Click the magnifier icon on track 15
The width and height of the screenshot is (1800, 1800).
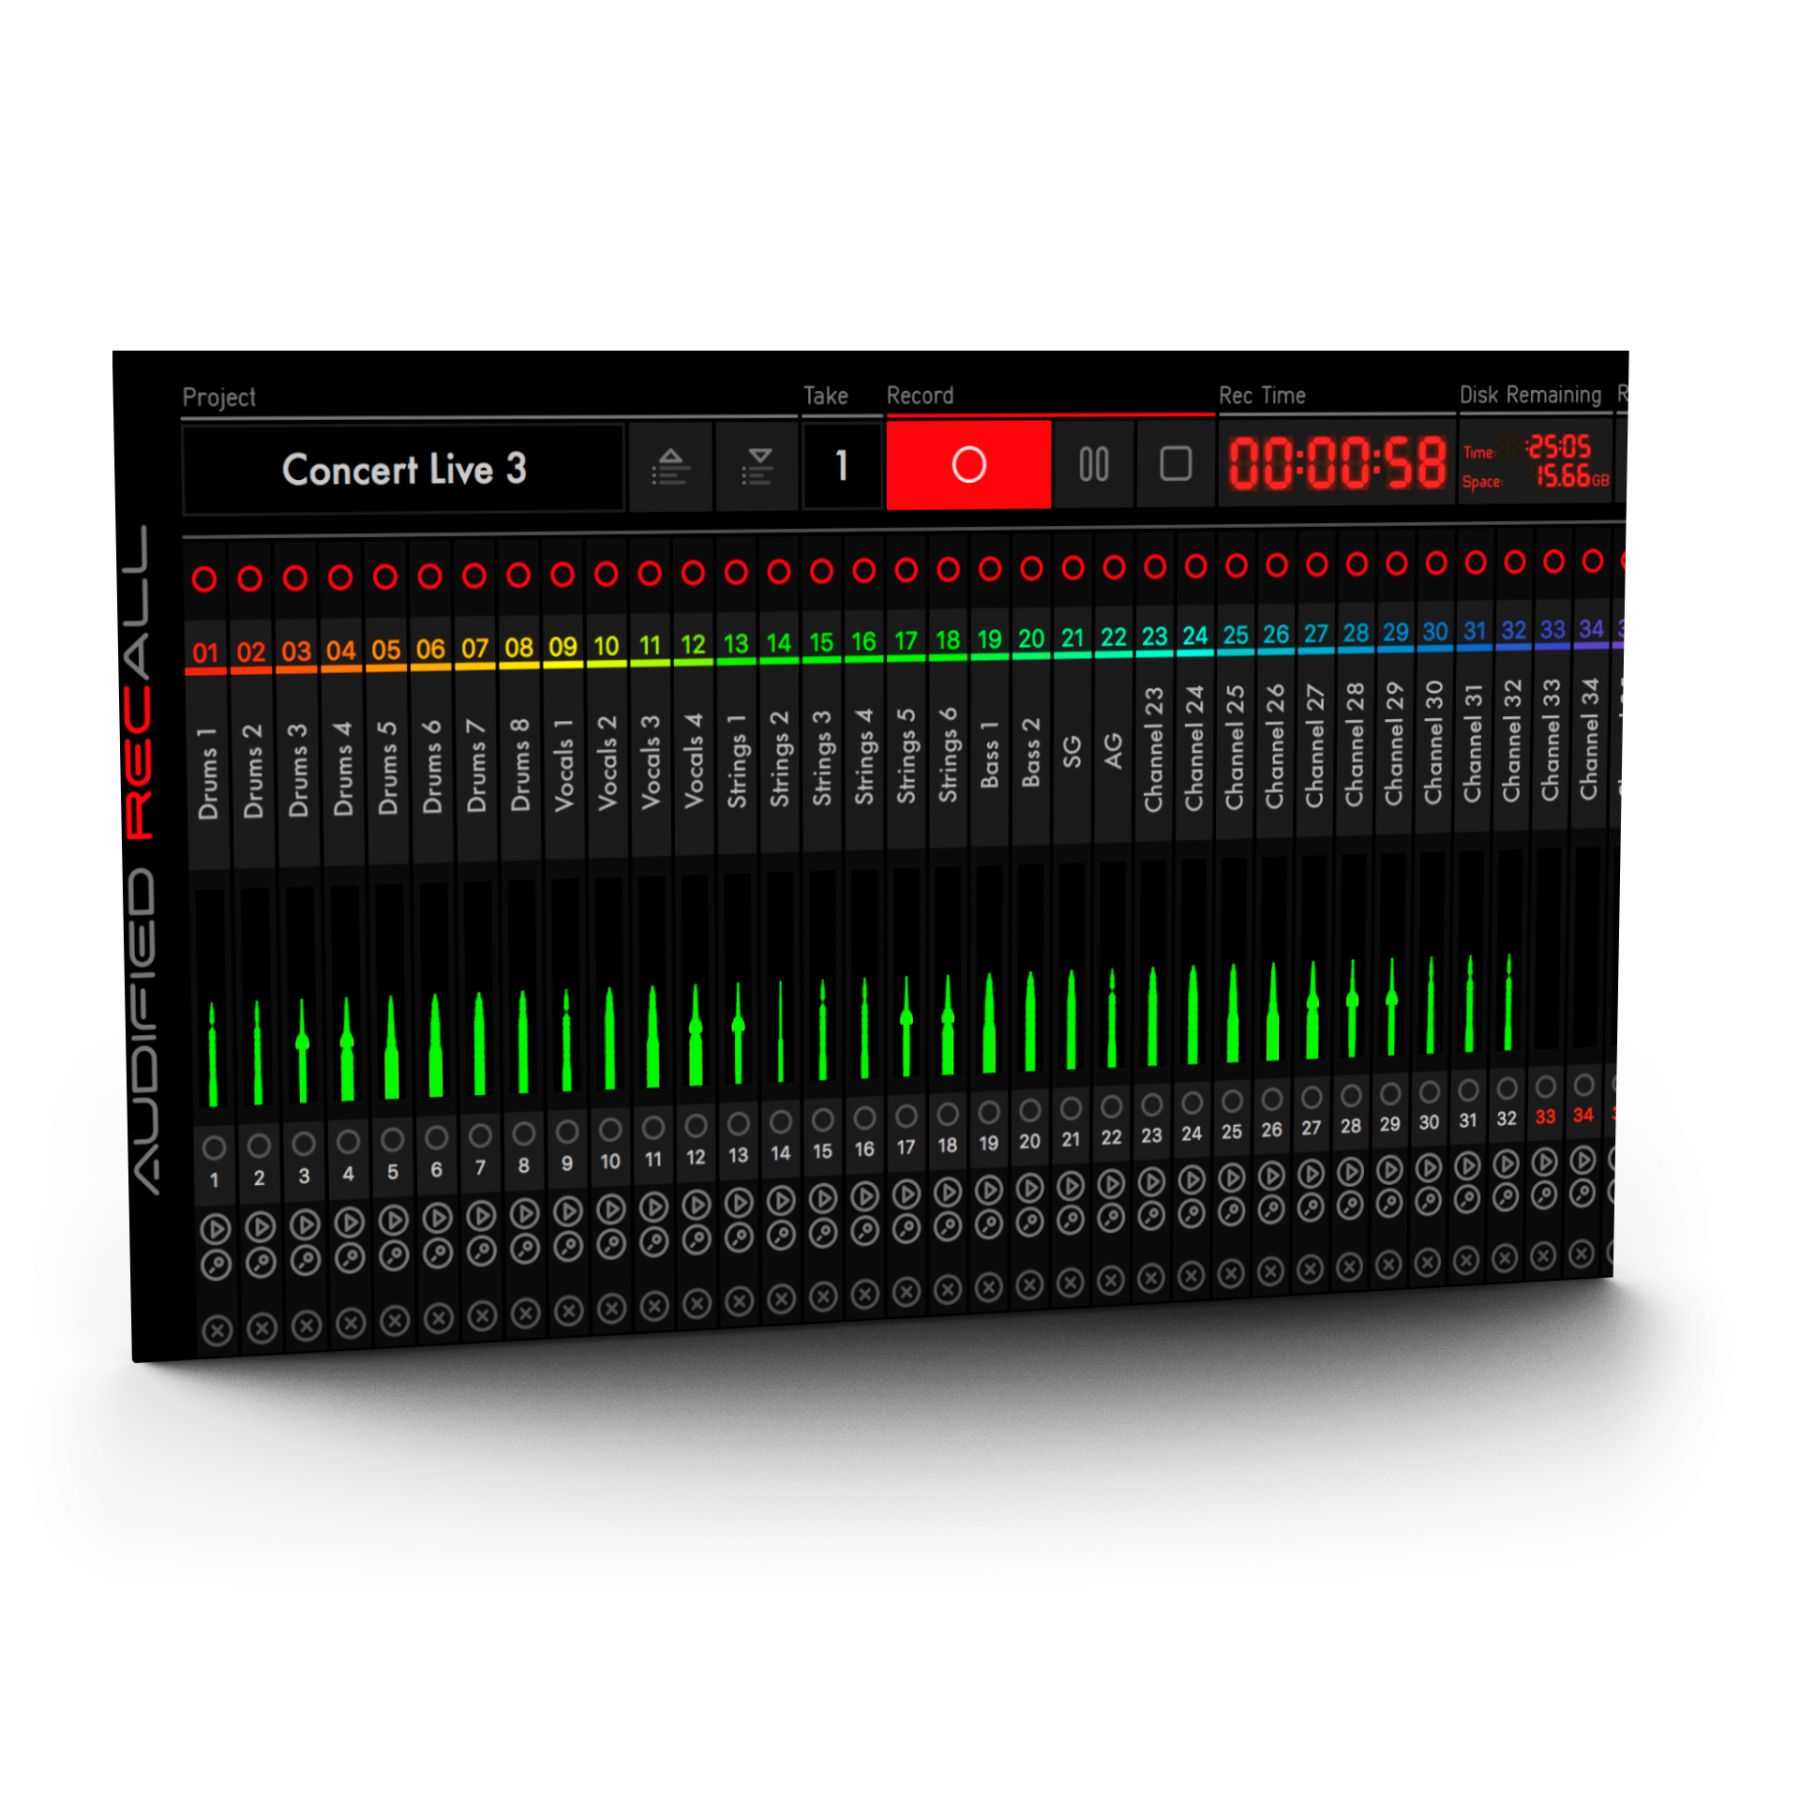(823, 1233)
